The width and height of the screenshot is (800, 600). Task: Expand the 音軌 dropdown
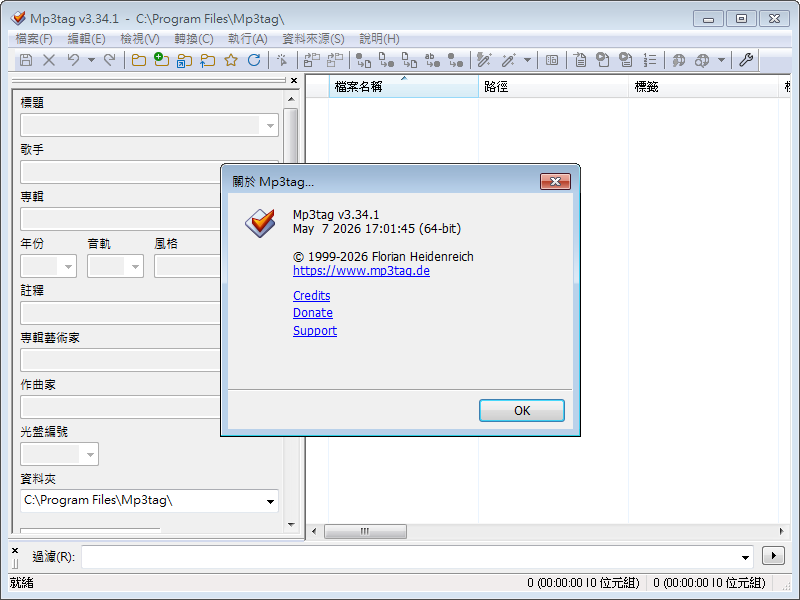coord(135,266)
